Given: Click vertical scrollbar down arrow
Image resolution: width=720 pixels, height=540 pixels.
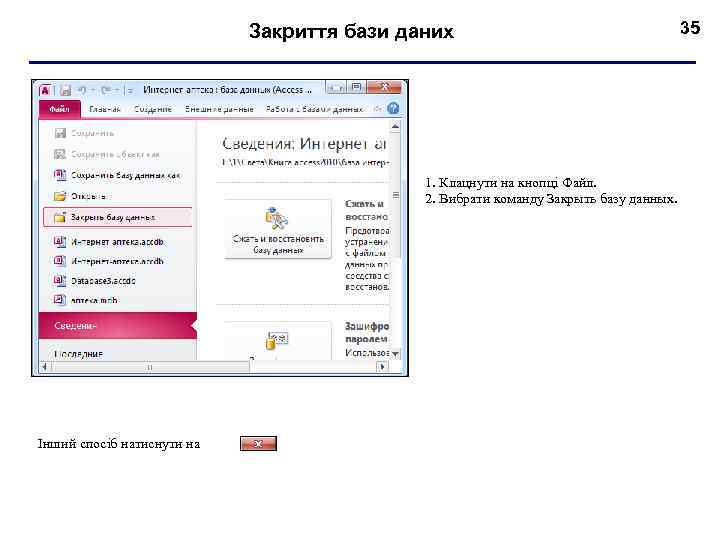Looking at the screenshot, I should (395, 354).
